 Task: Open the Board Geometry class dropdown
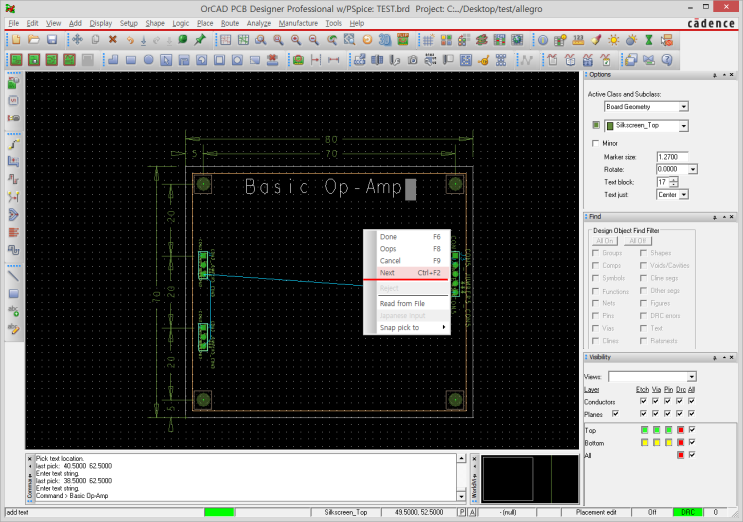pyautogui.click(x=683, y=106)
